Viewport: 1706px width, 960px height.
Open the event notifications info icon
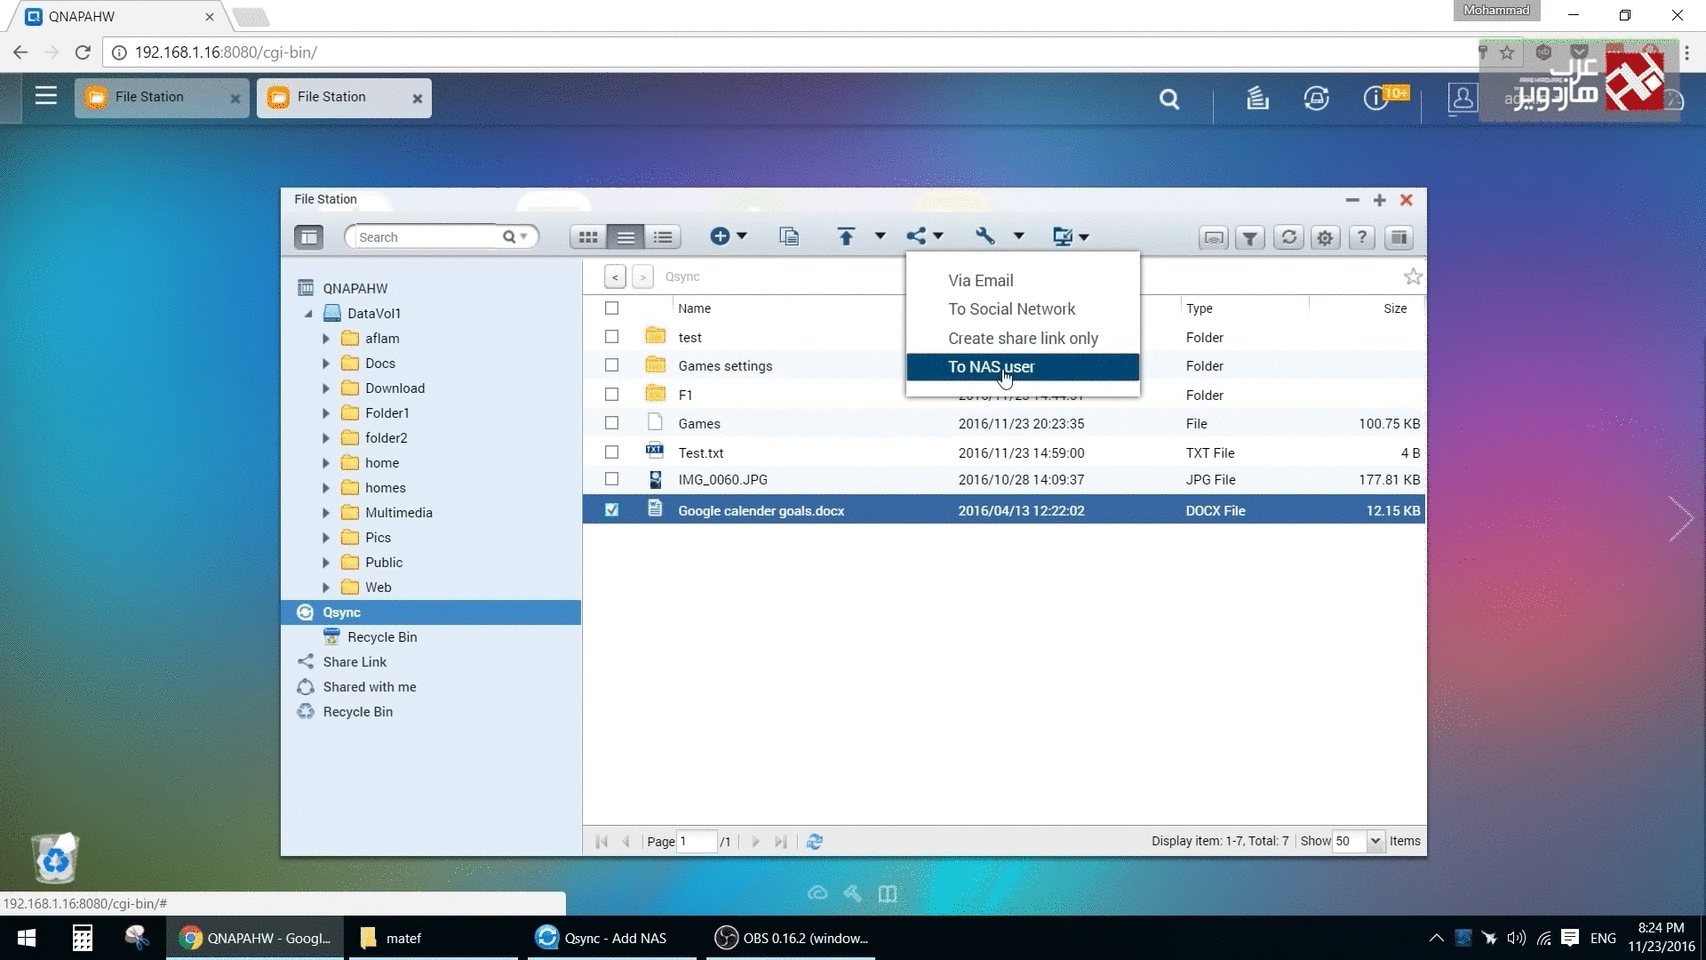1376,98
